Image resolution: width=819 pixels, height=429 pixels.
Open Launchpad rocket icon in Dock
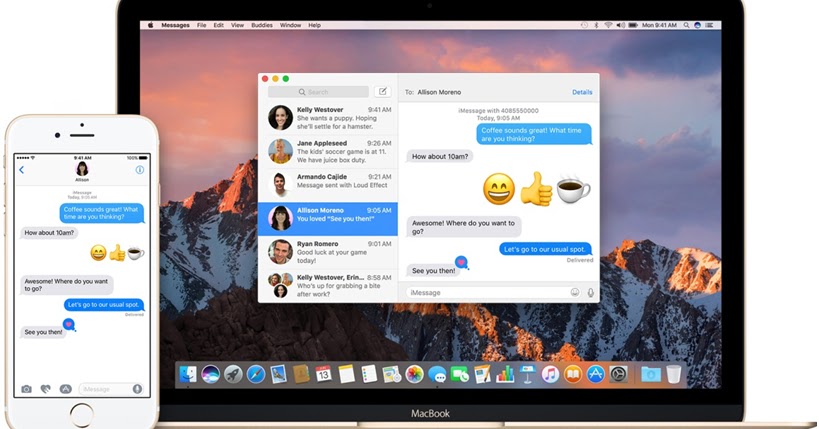[233, 374]
